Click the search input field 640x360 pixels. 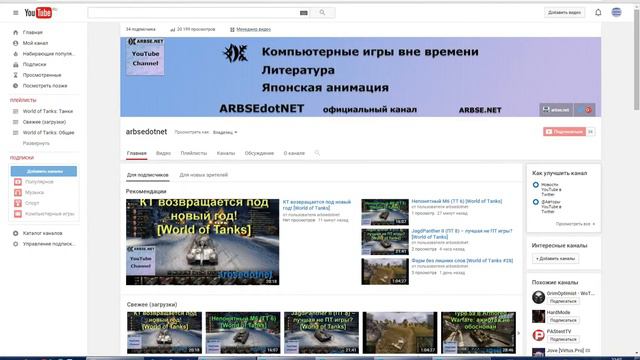point(193,13)
